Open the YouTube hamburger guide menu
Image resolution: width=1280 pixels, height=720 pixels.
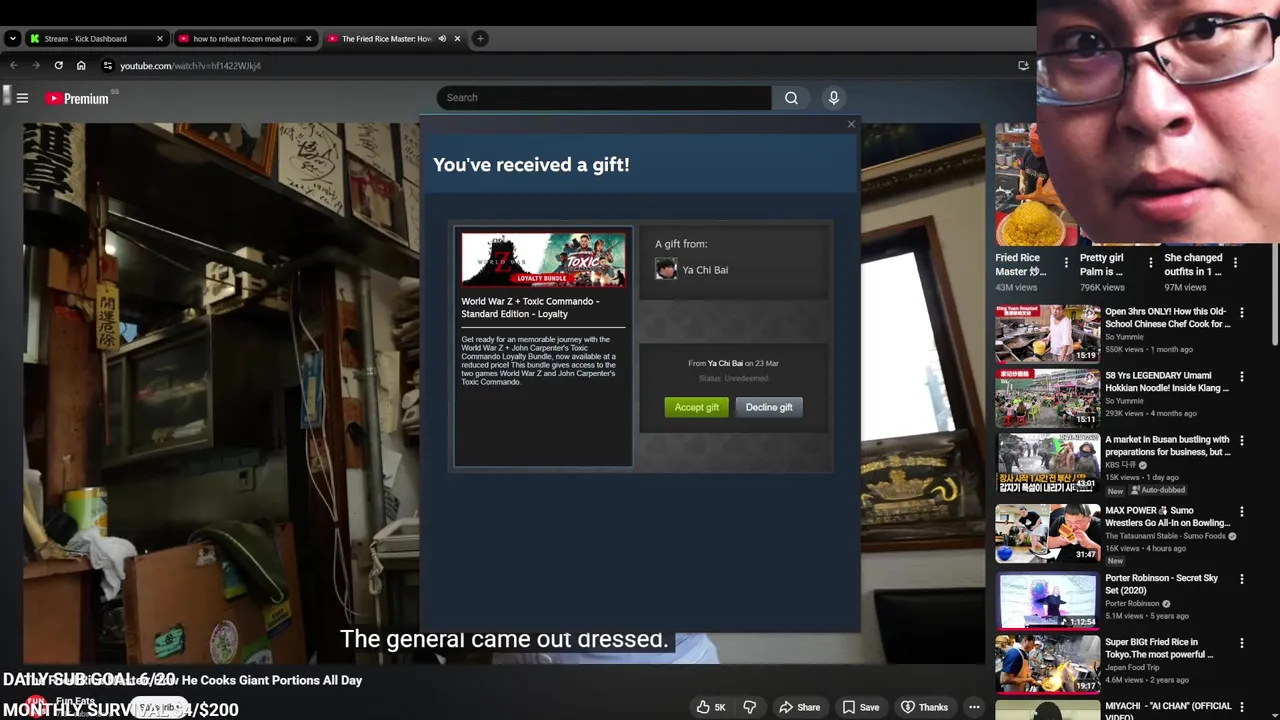22,98
